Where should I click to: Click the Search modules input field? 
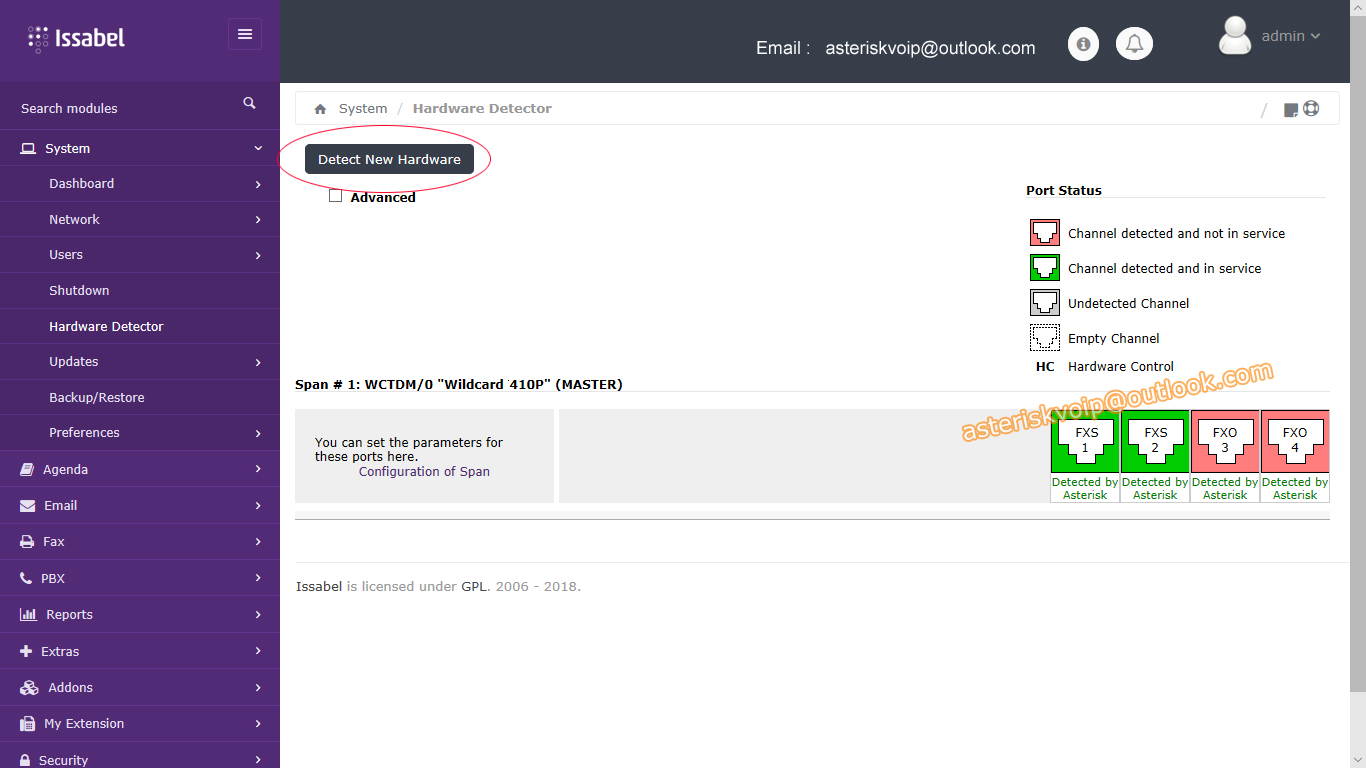point(120,108)
